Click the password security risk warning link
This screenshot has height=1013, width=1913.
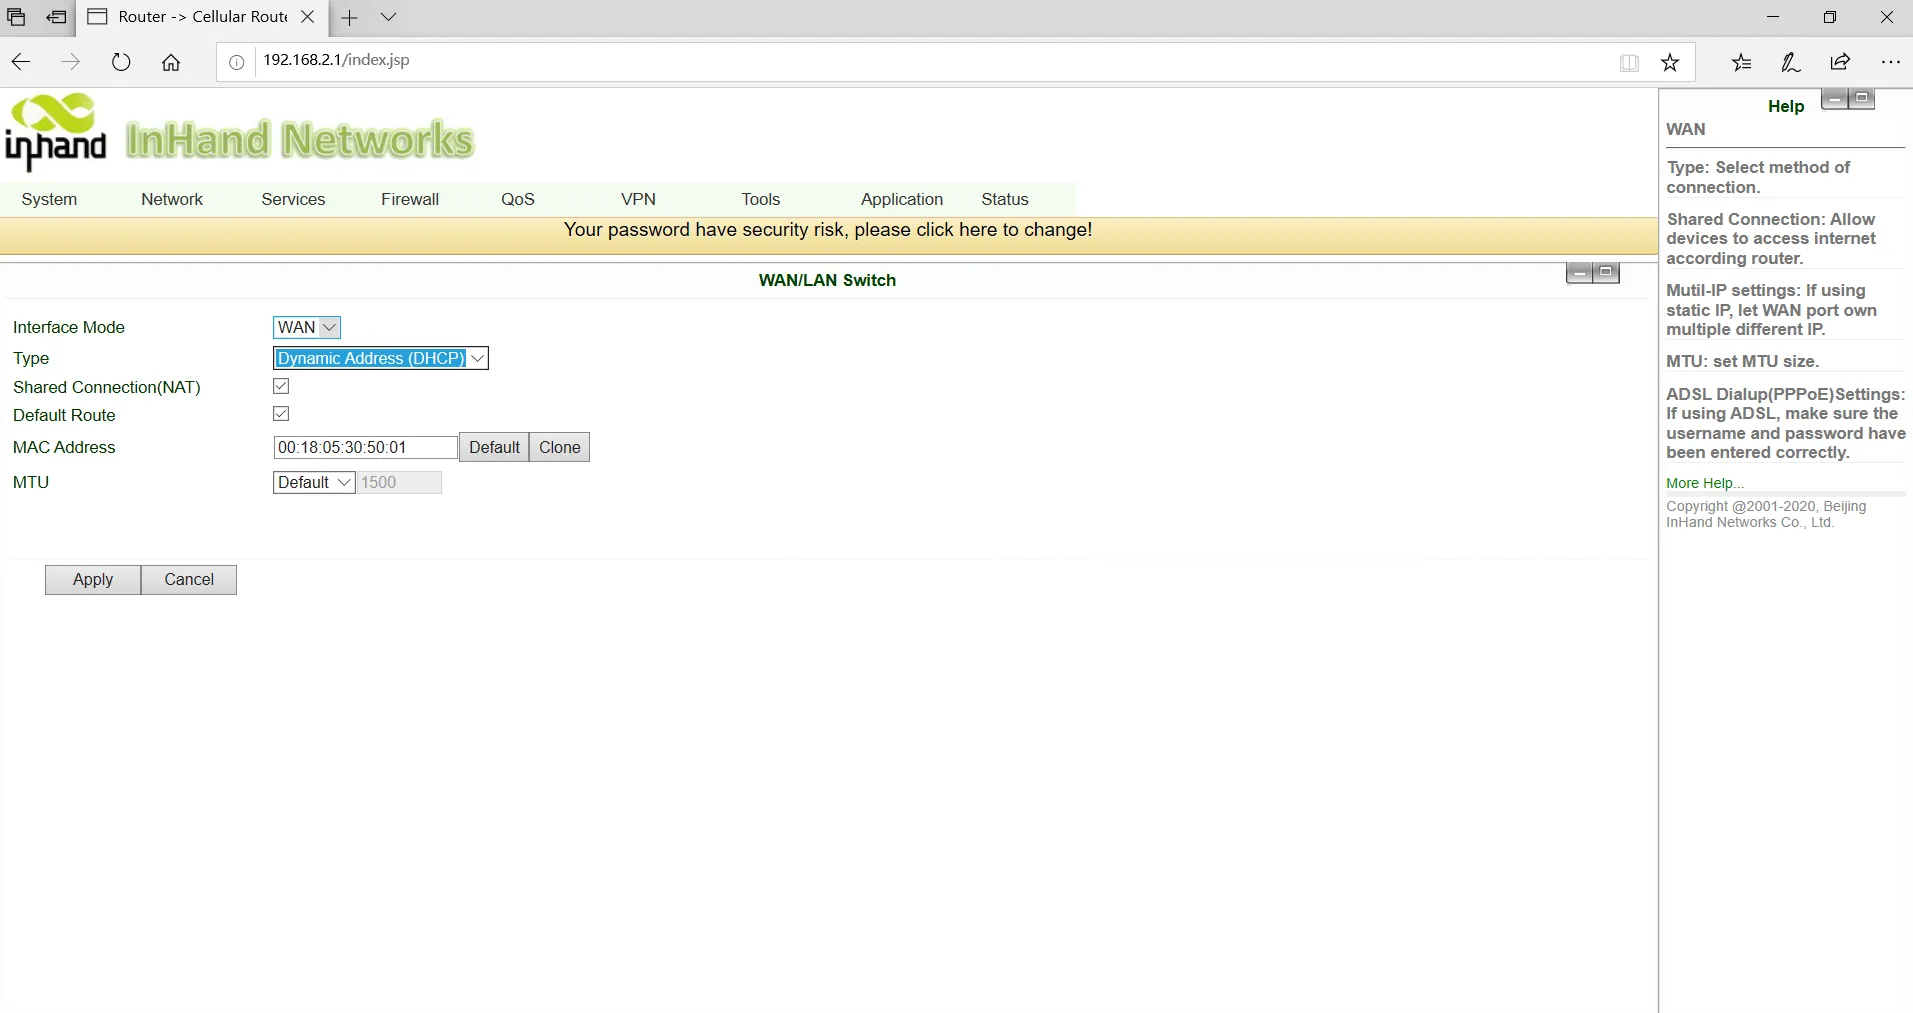pyautogui.click(x=828, y=230)
